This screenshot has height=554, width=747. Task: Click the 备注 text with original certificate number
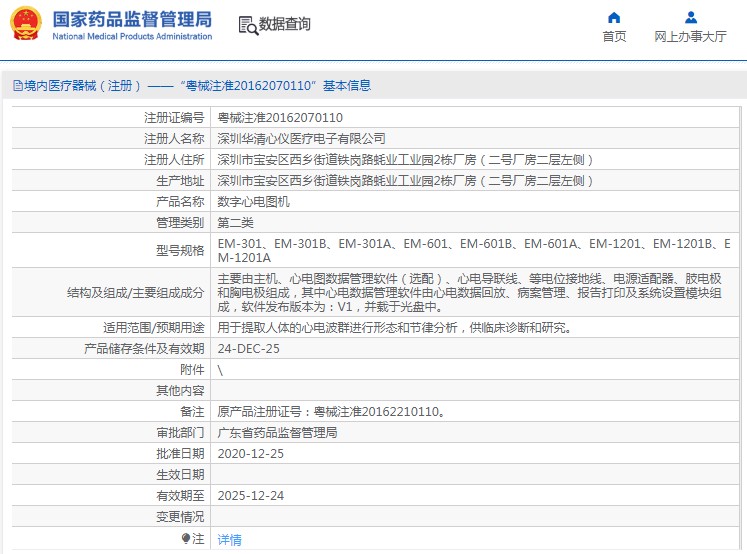pyautogui.click(x=331, y=412)
